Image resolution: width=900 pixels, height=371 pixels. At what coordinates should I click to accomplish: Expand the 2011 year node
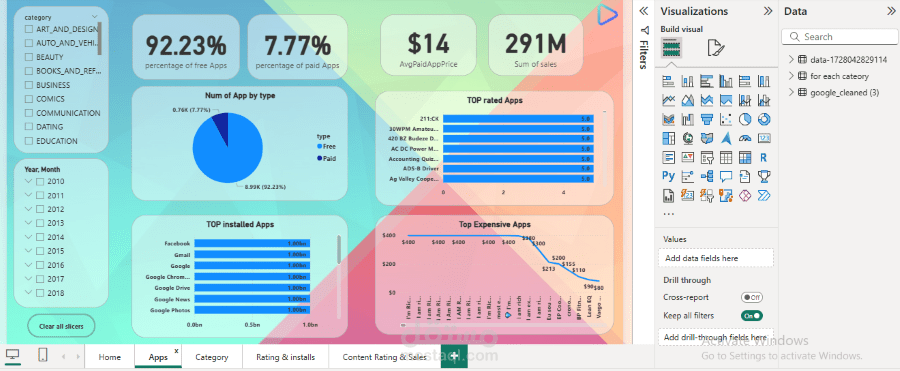click(28, 195)
